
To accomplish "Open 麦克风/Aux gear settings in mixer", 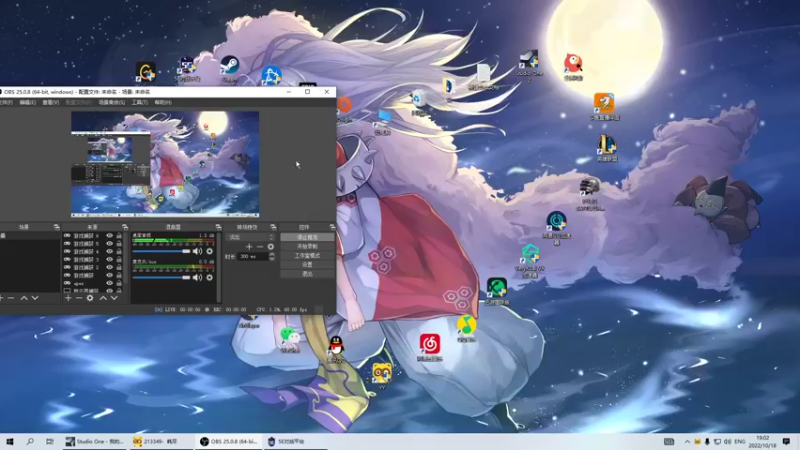I will [x=209, y=278].
